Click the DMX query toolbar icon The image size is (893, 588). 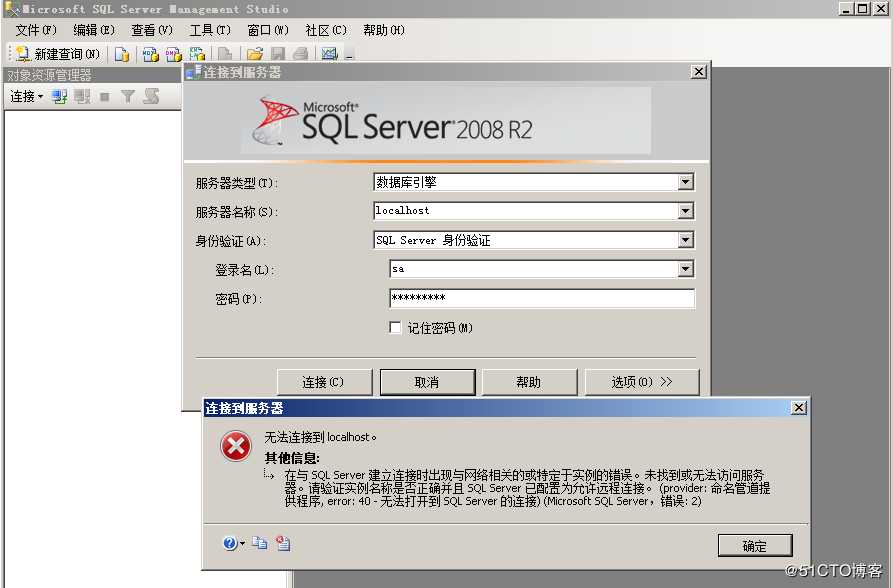174,54
